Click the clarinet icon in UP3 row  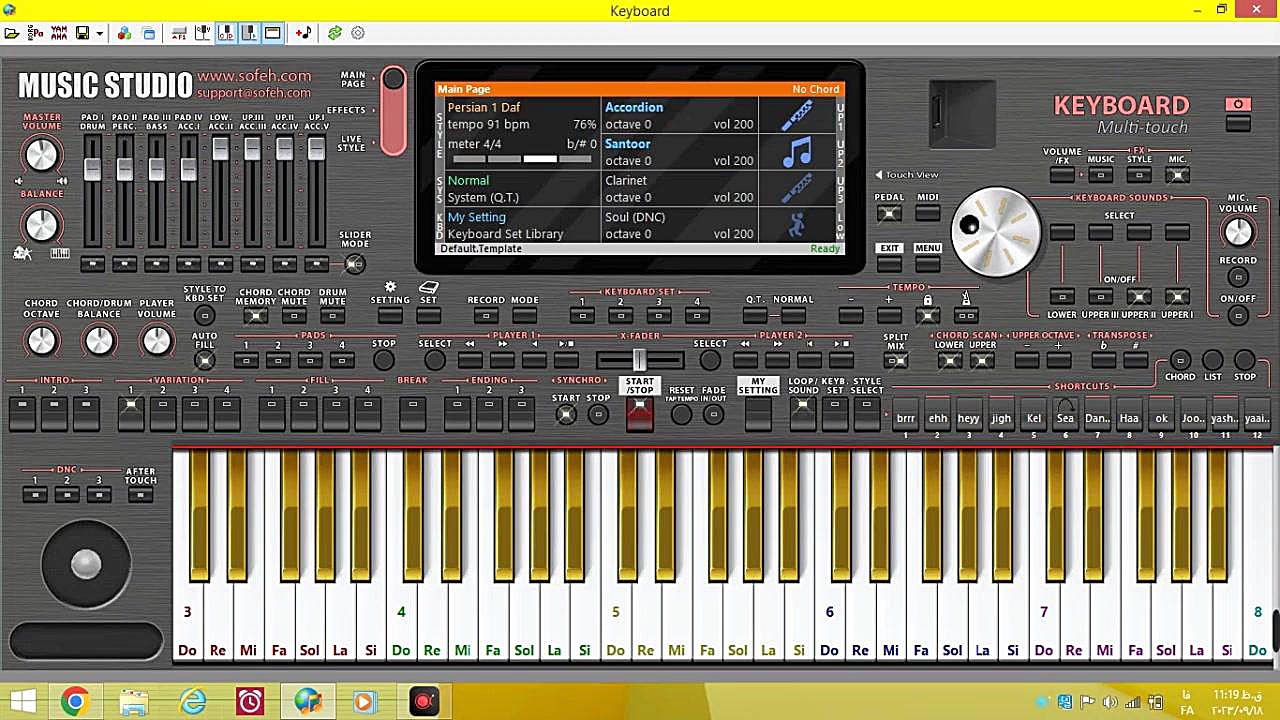pos(797,188)
